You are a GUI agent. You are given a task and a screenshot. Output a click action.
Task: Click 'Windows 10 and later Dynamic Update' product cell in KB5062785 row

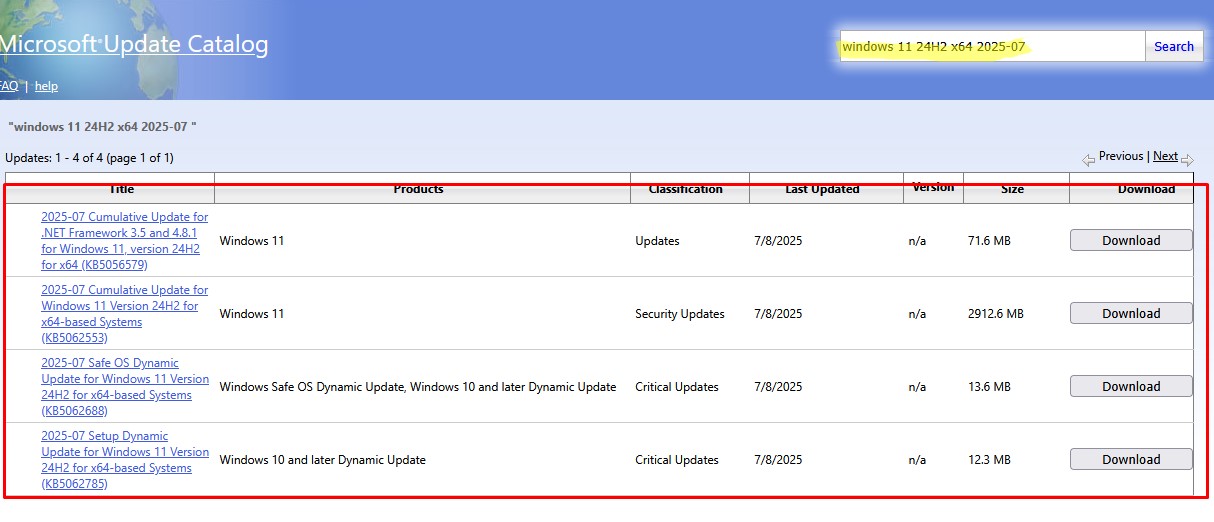[322, 460]
